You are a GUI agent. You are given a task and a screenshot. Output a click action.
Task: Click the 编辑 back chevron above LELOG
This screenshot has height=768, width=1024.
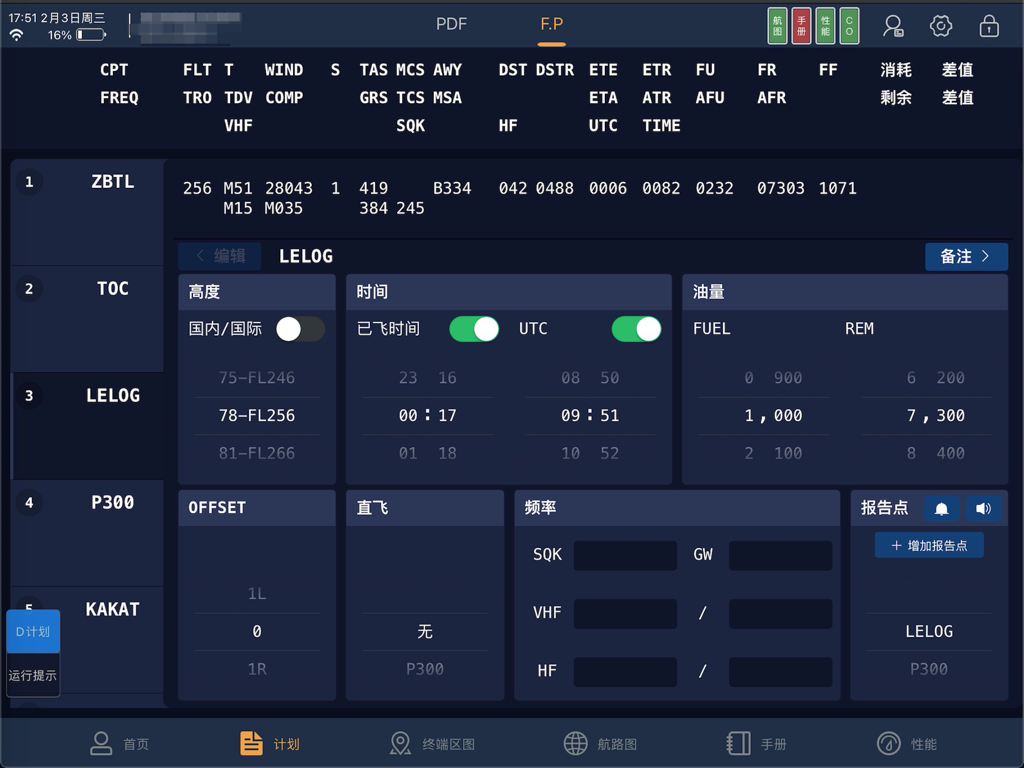point(219,256)
